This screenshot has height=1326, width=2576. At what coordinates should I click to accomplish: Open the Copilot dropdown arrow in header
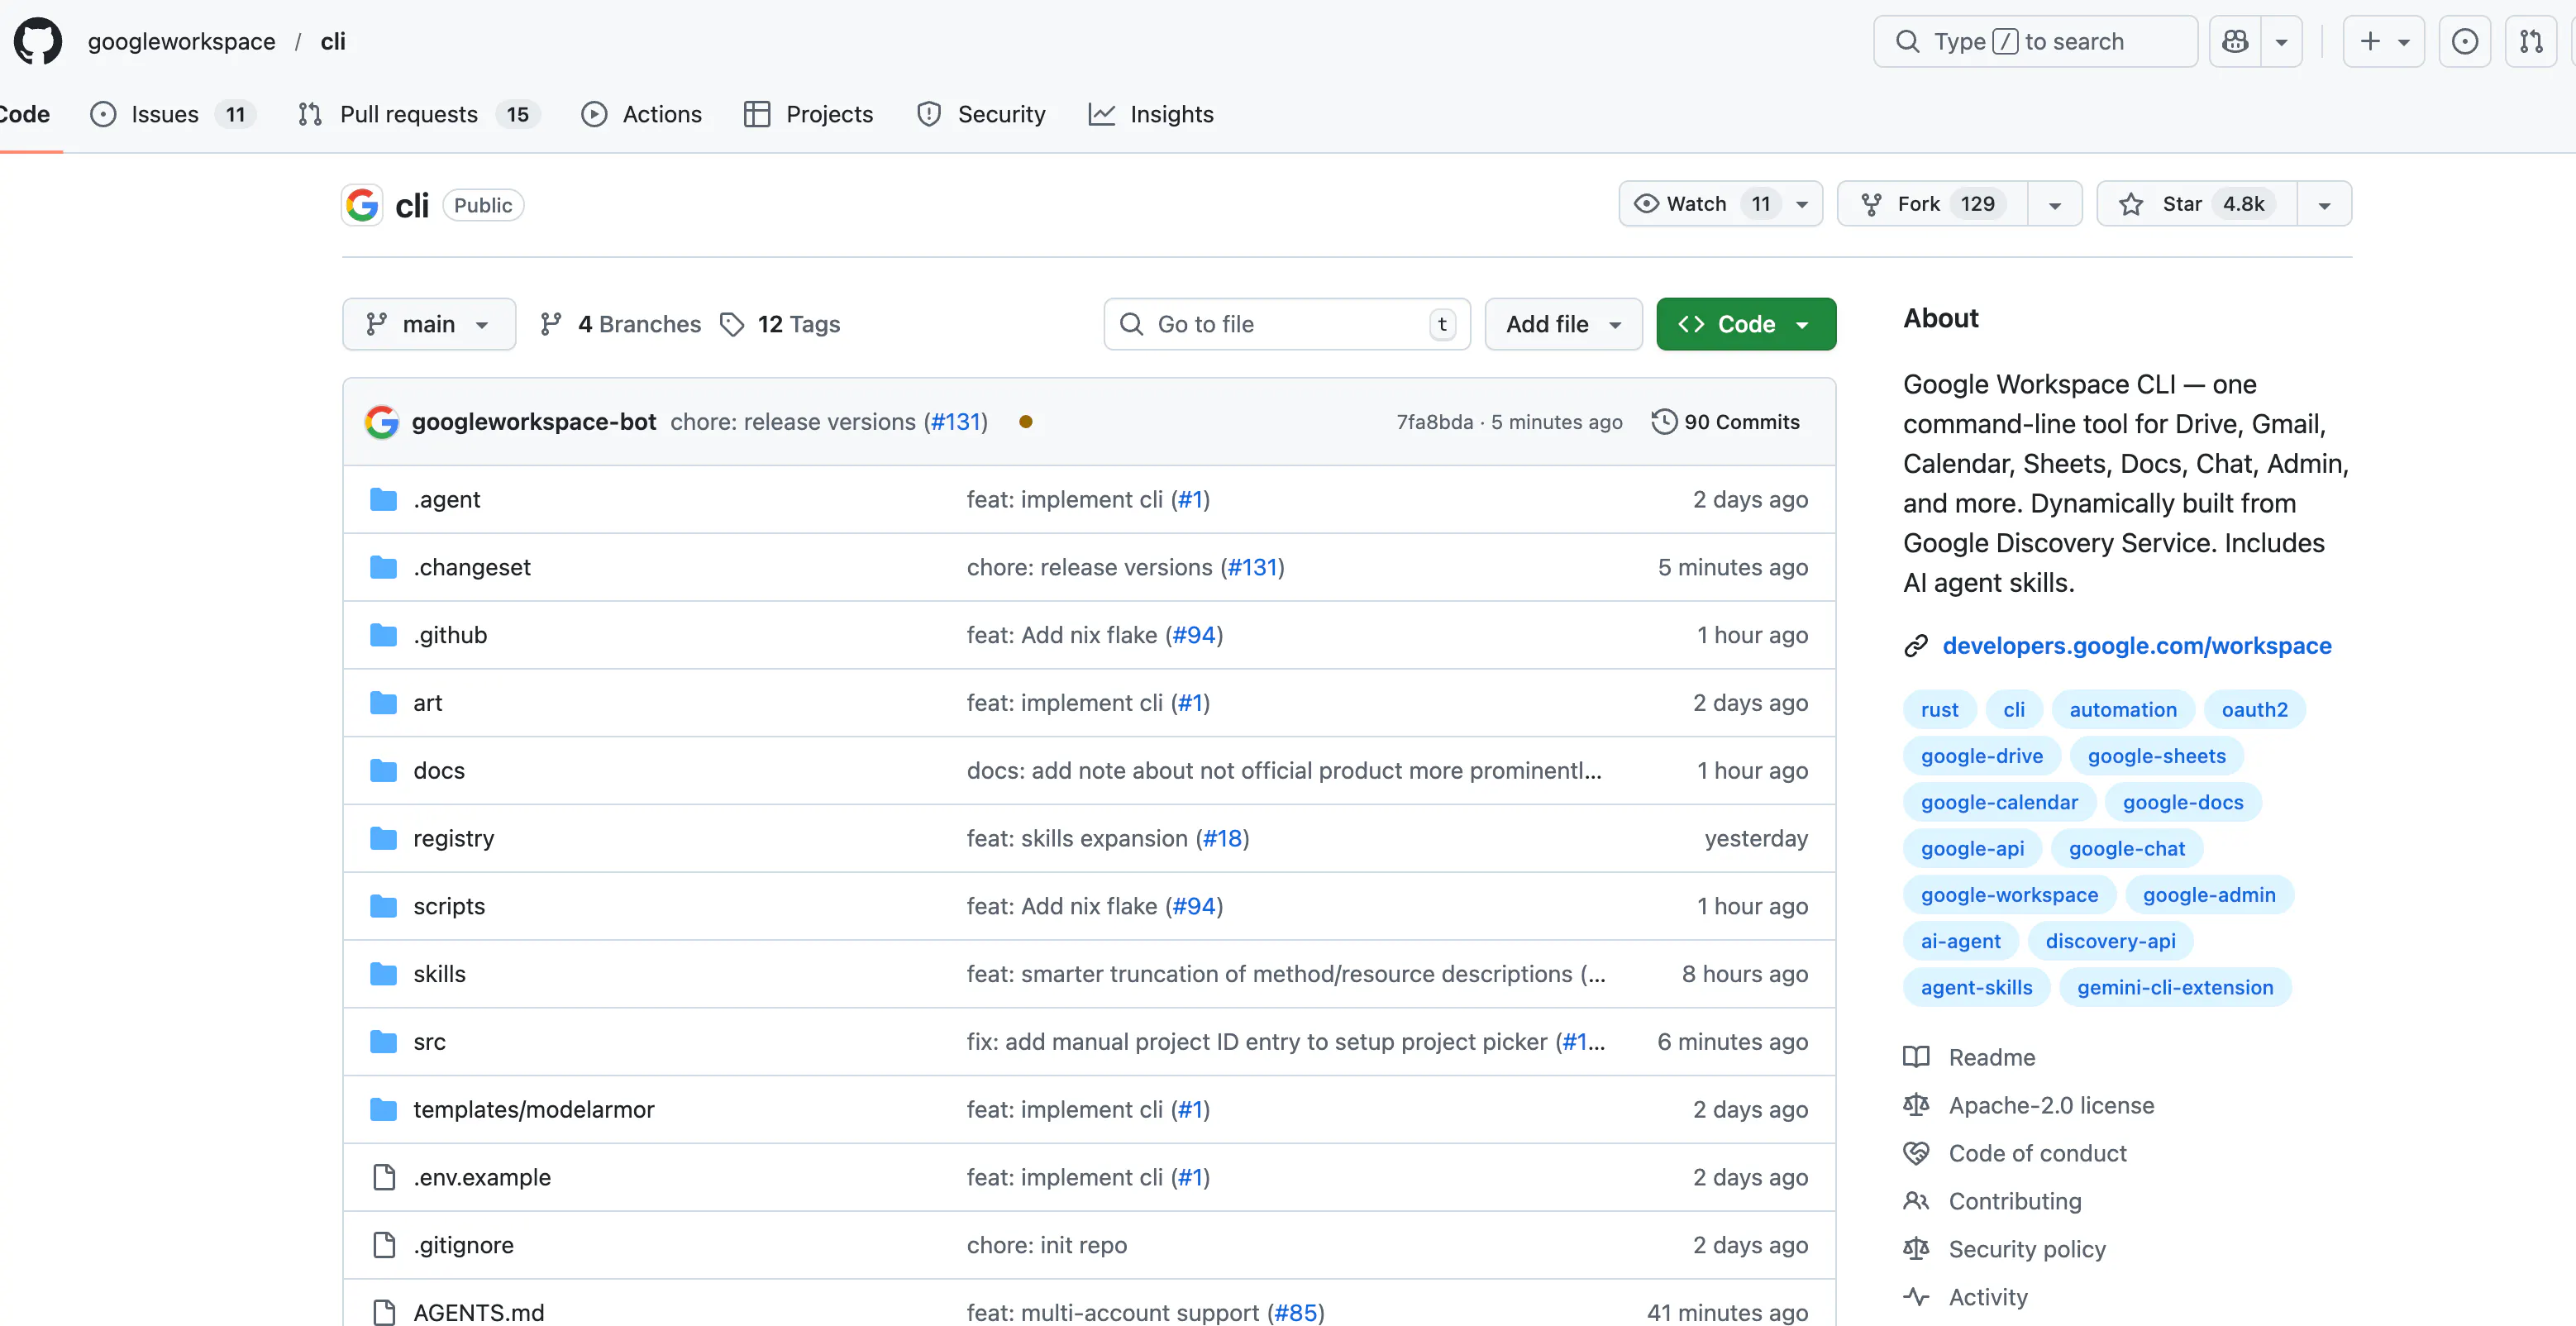2281,41
